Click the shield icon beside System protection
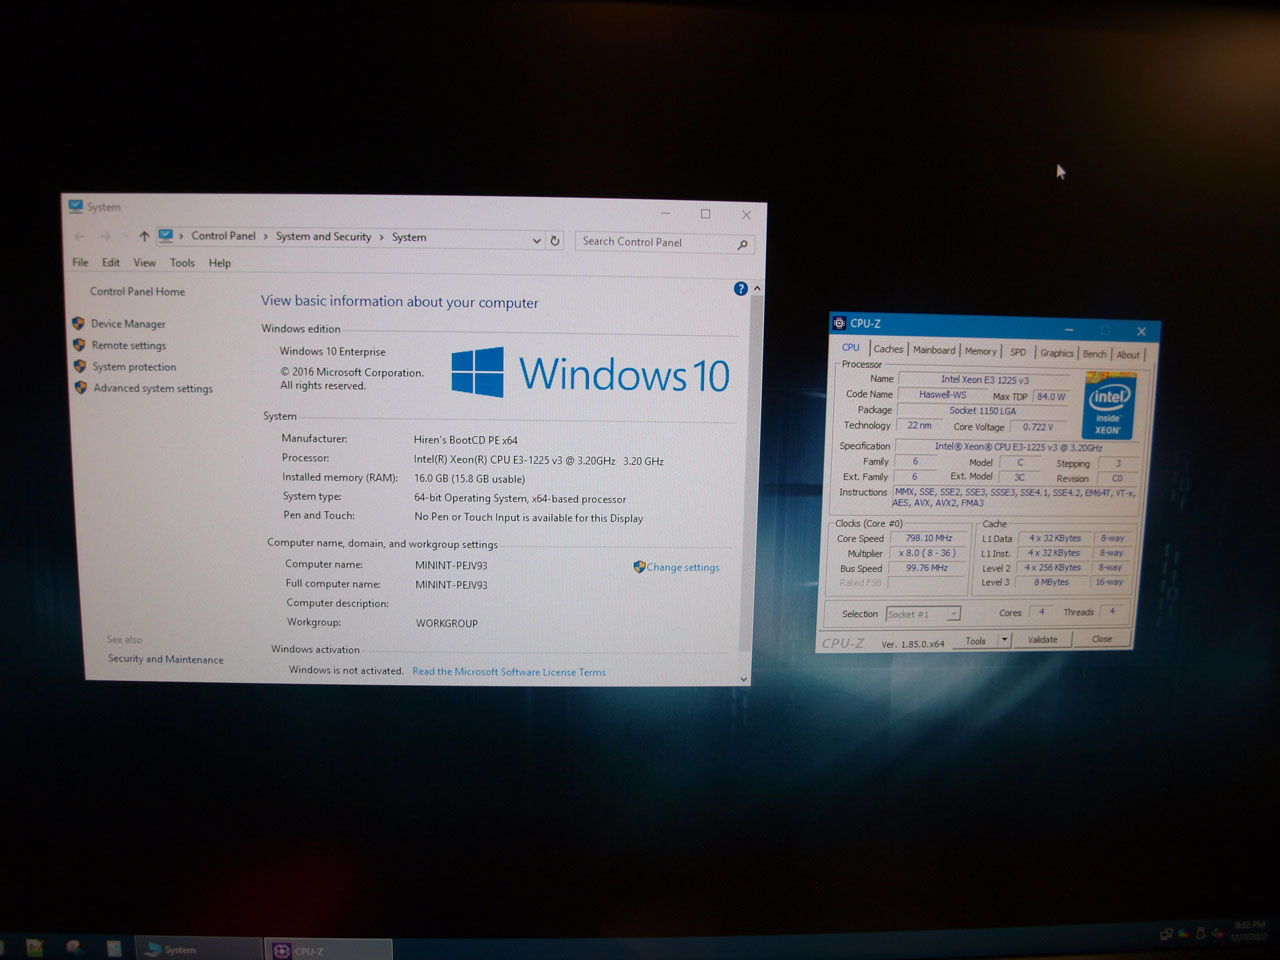 (x=80, y=366)
